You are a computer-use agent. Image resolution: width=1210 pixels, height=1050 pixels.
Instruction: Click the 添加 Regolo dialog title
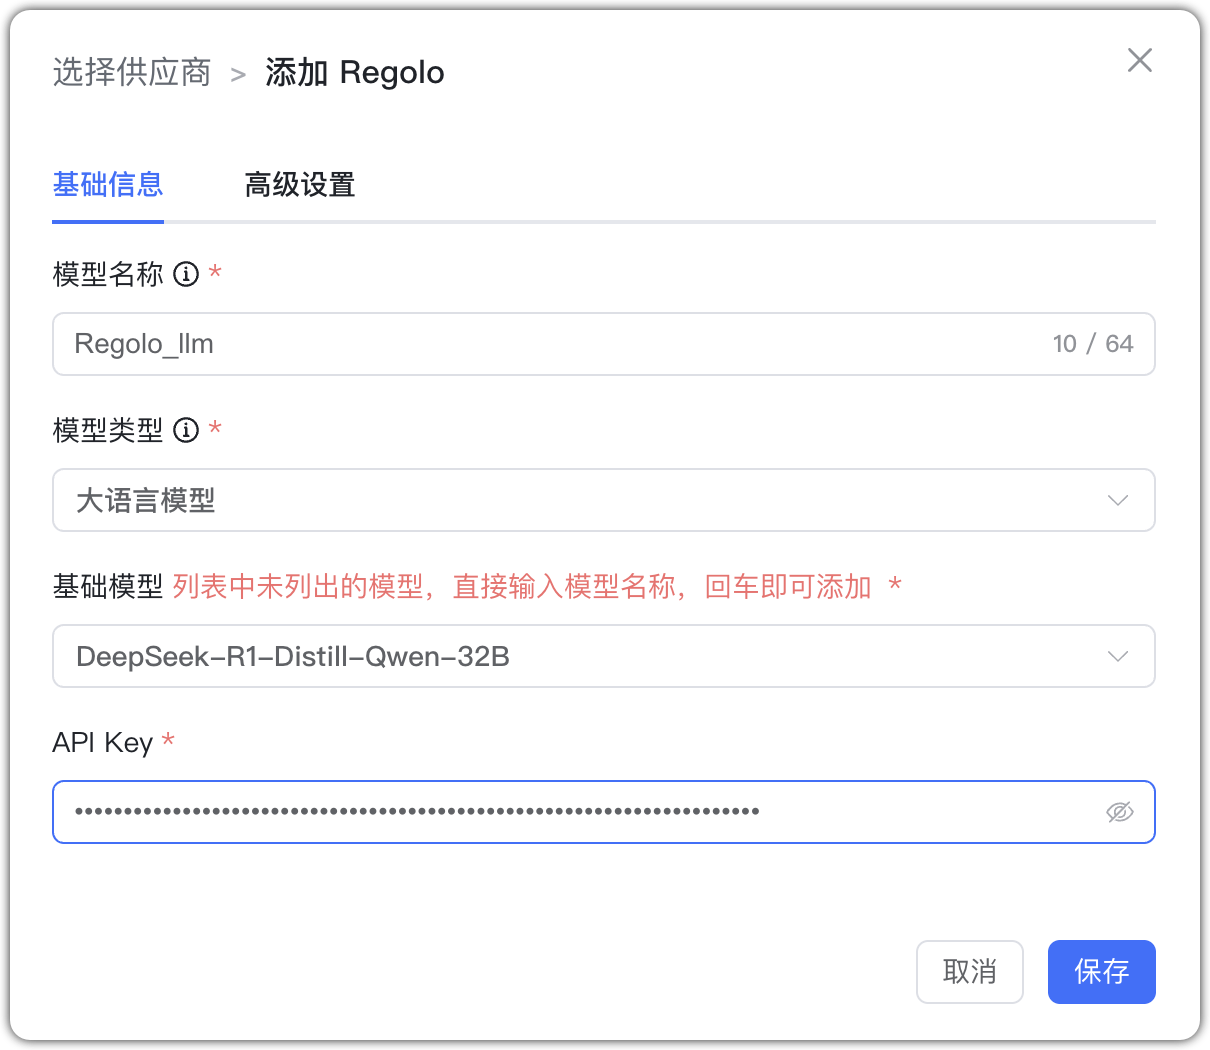(355, 71)
